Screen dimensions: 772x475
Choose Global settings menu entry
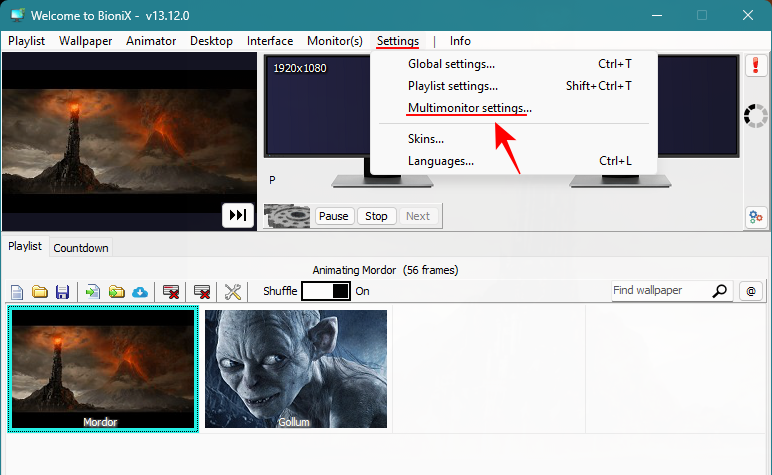tap(451, 64)
